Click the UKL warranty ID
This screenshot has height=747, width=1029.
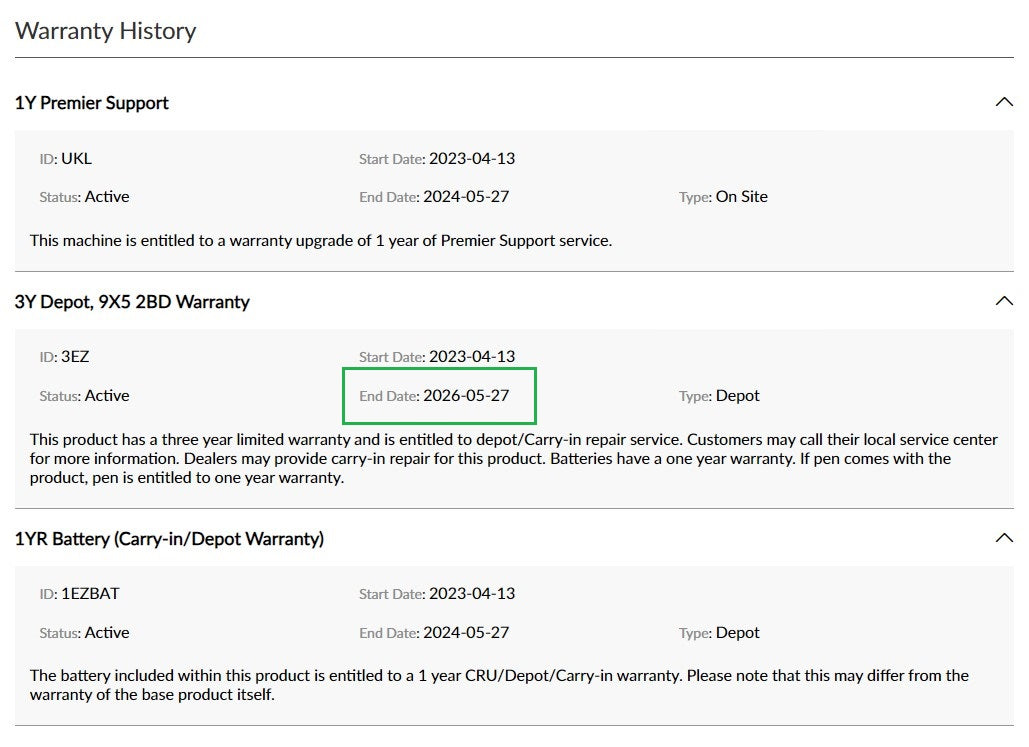pos(76,159)
